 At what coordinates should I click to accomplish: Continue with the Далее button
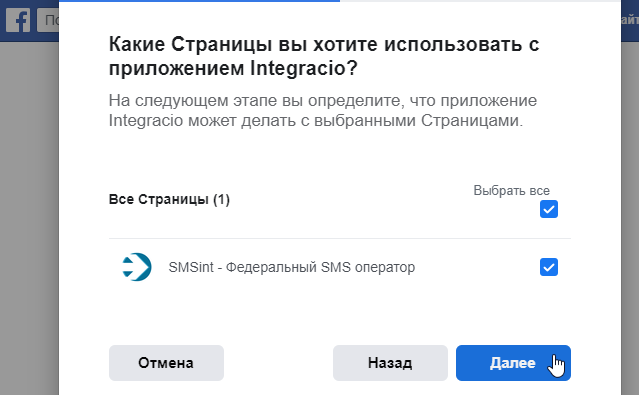tap(513, 363)
